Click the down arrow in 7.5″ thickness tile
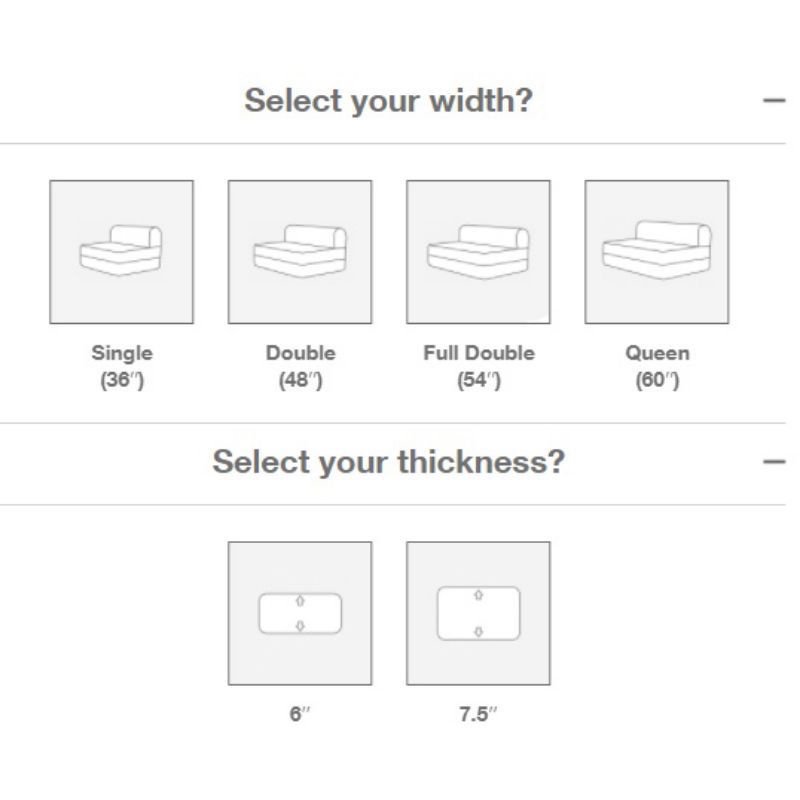800x800 pixels. pos(478,631)
